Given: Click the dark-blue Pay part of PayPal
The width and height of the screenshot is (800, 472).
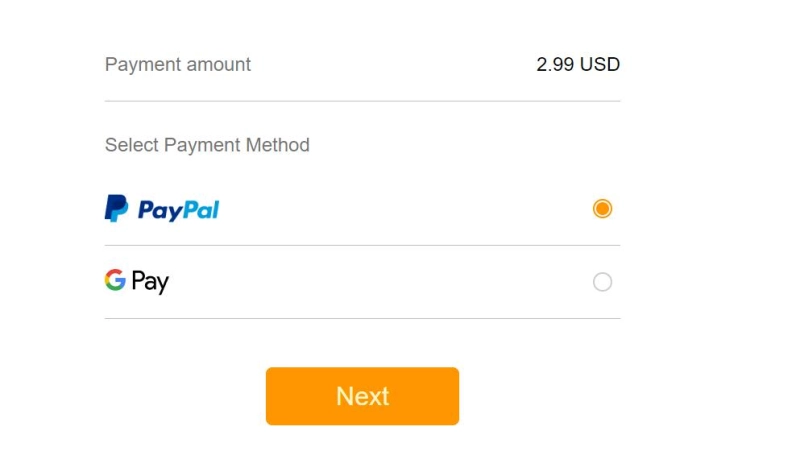Looking at the screenshot, I should pyautogui.click(x=160, y=211).
